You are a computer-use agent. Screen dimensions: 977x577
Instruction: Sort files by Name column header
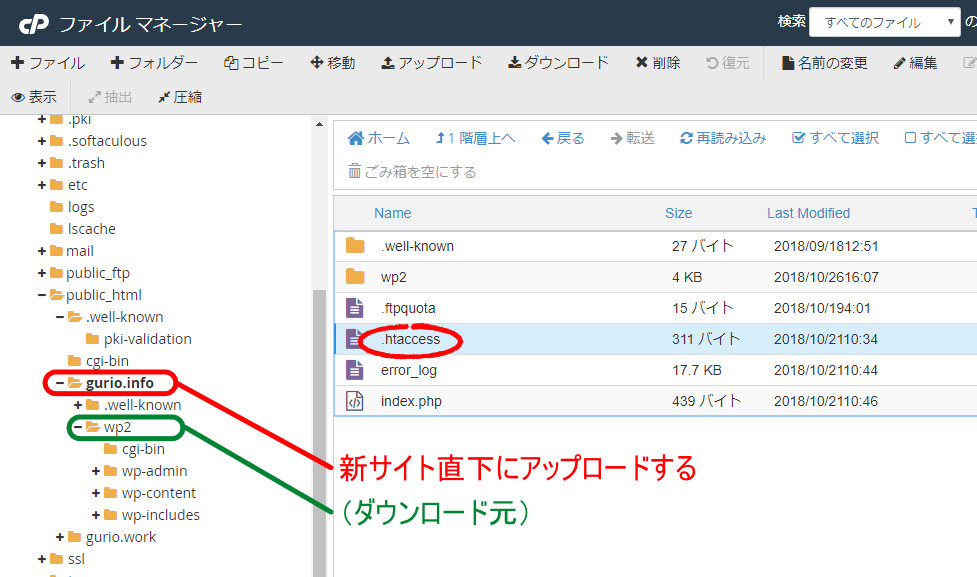[x=392, y=213]
